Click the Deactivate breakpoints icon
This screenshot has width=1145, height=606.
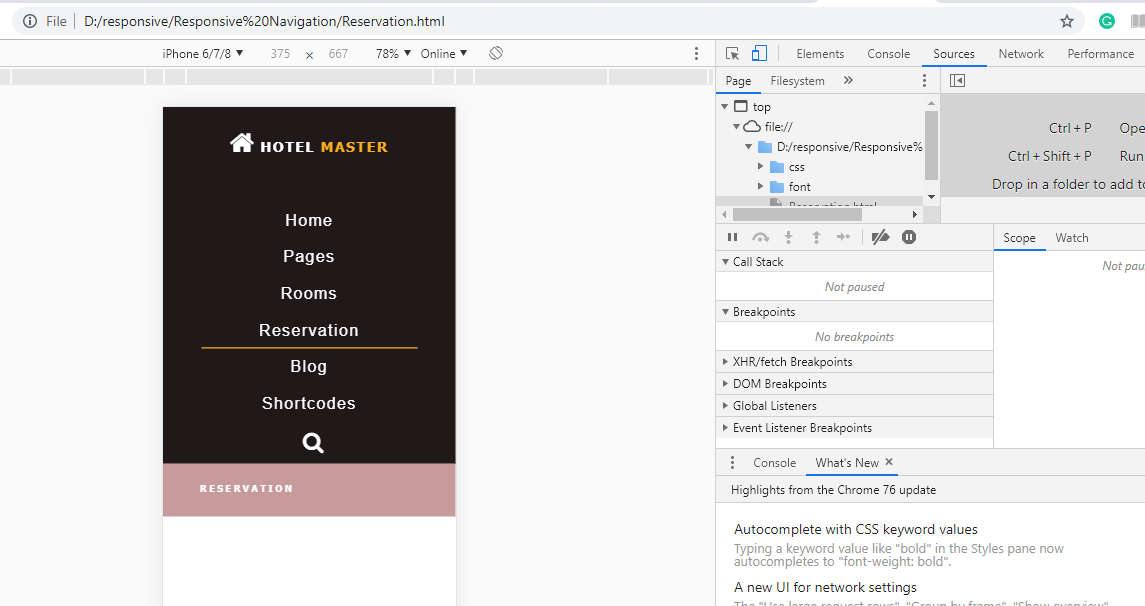pos(881,237)
